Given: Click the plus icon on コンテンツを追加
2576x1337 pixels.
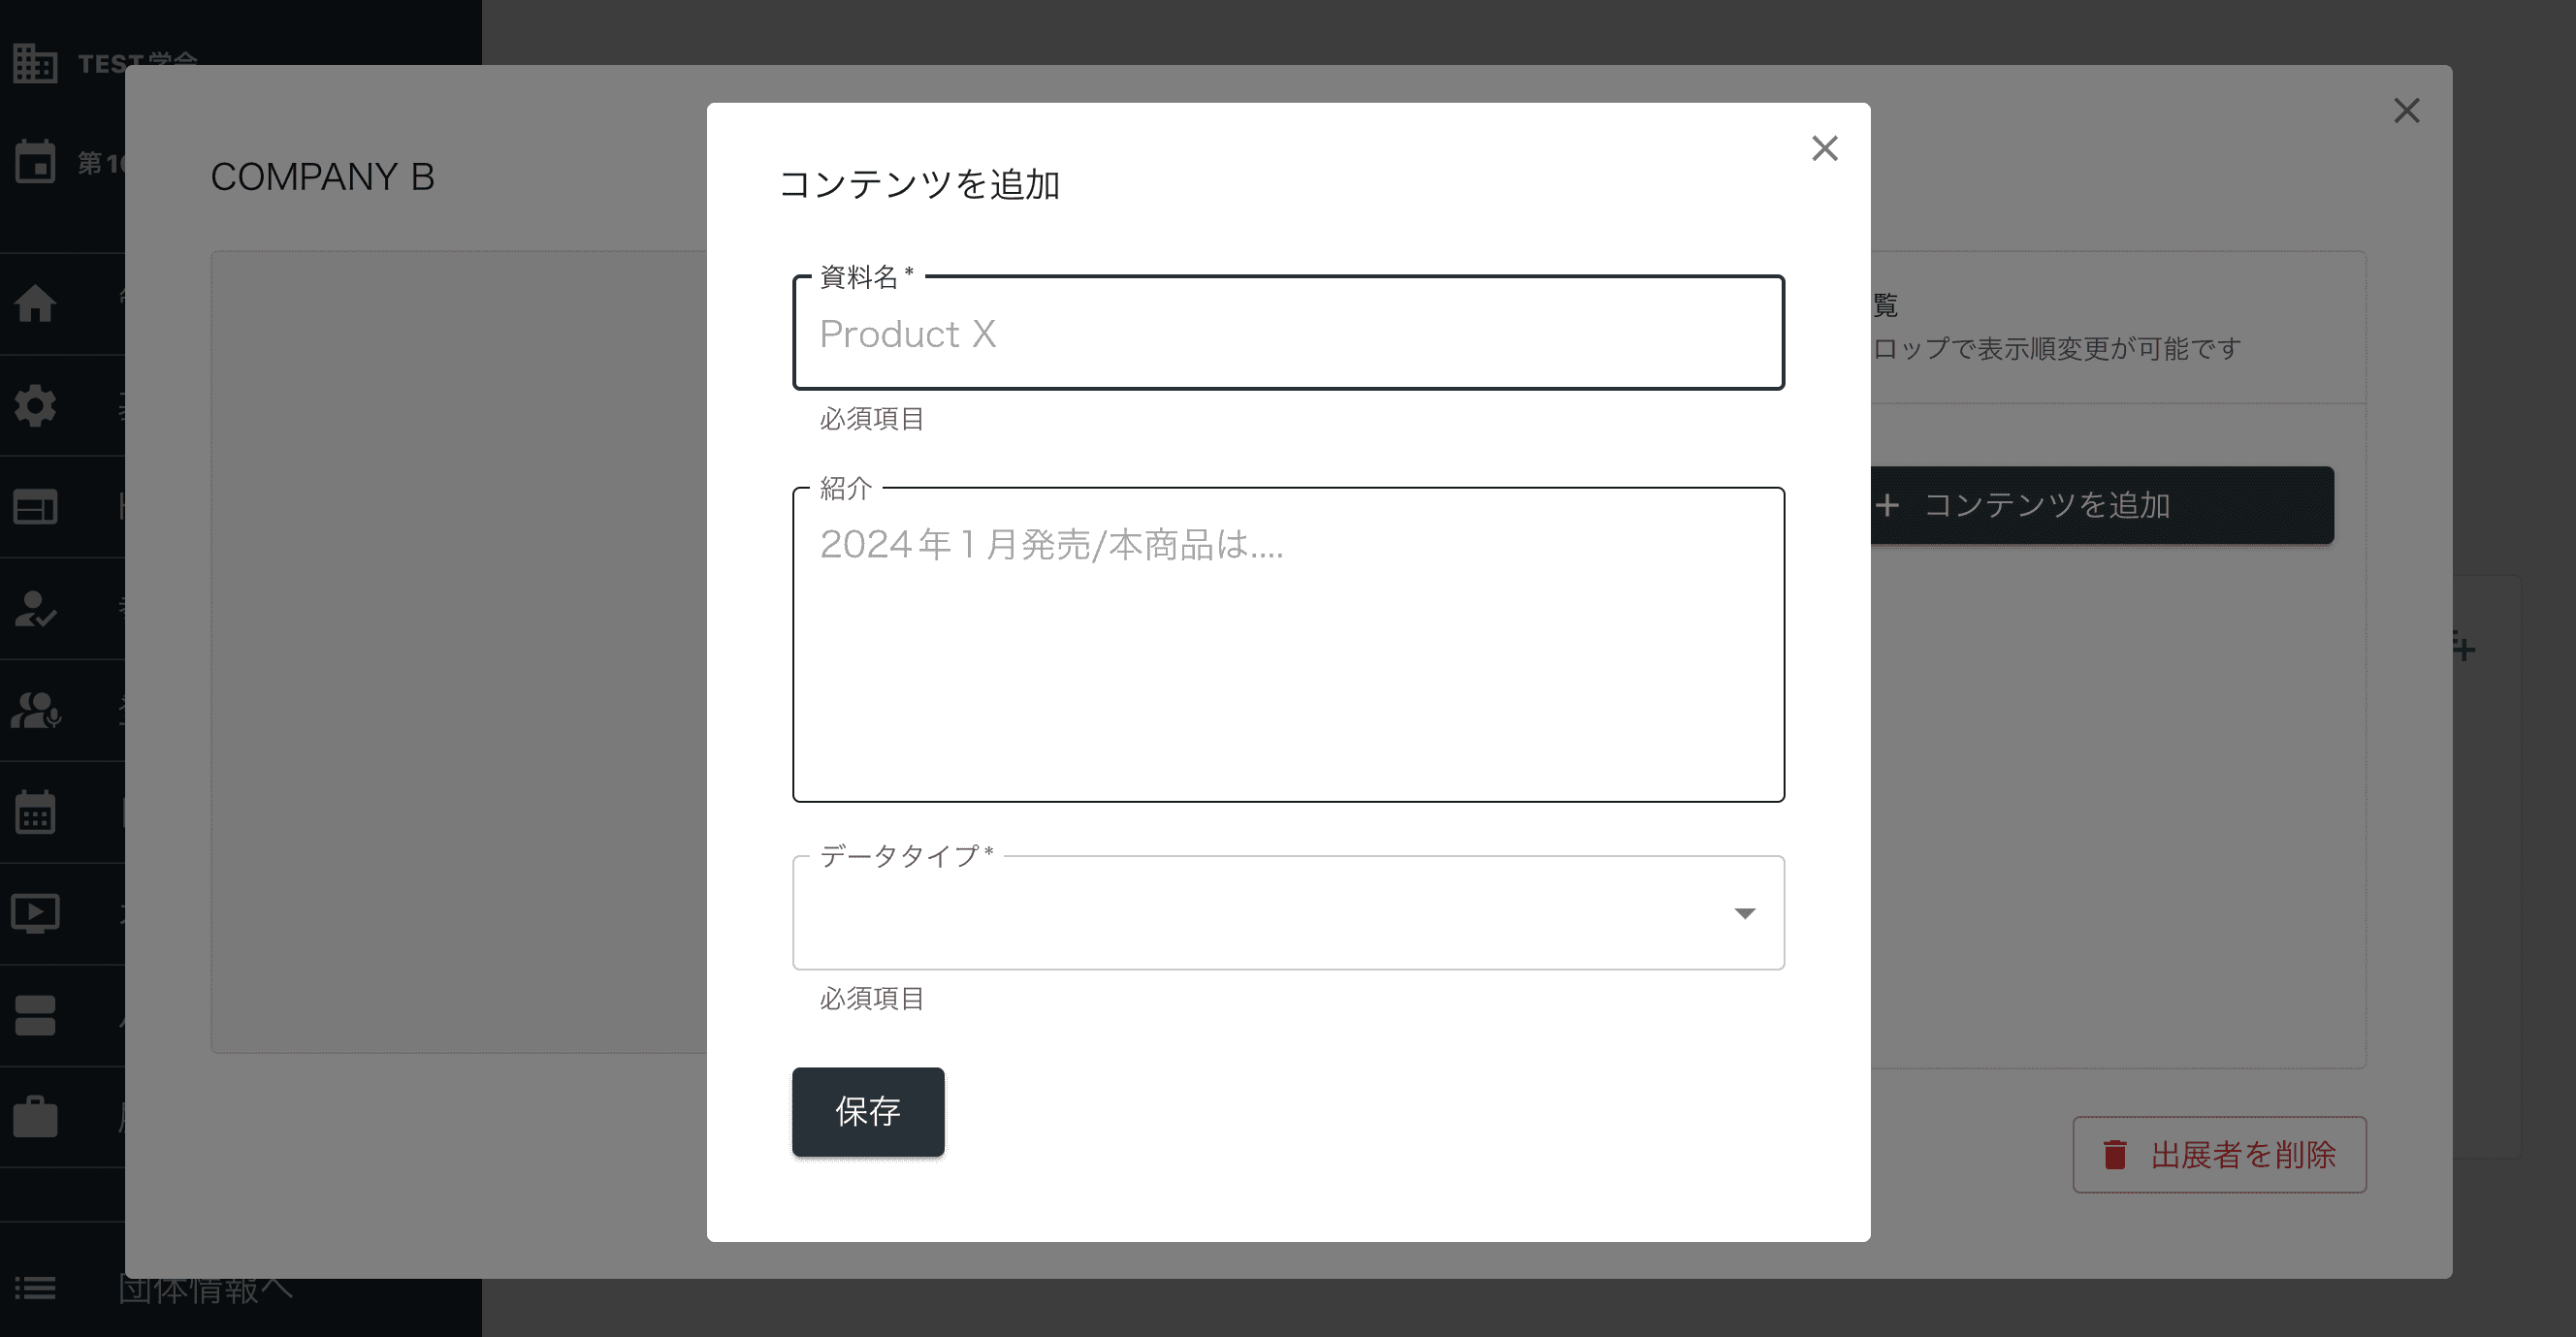Looking at the screenshot, I should 1887,505.
